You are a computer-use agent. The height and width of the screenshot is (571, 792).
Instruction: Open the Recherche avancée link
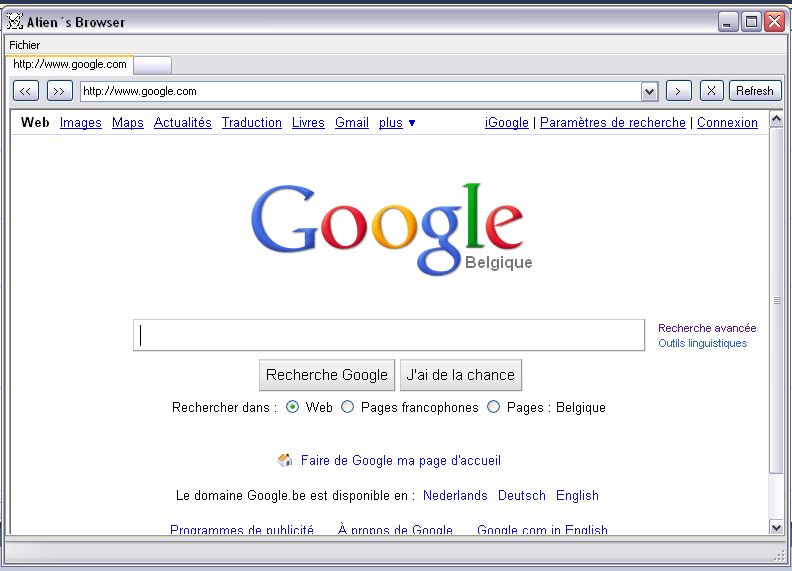coord(707,328)
